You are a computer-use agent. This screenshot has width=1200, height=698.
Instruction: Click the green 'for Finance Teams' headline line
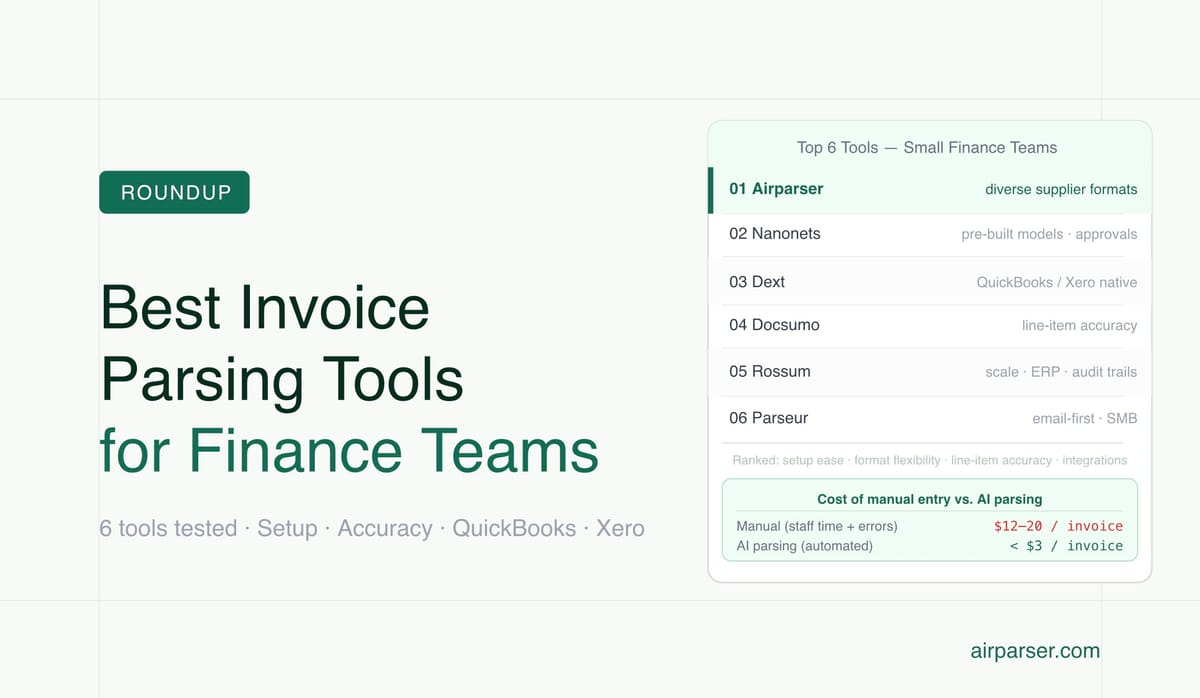pos(349,450)
